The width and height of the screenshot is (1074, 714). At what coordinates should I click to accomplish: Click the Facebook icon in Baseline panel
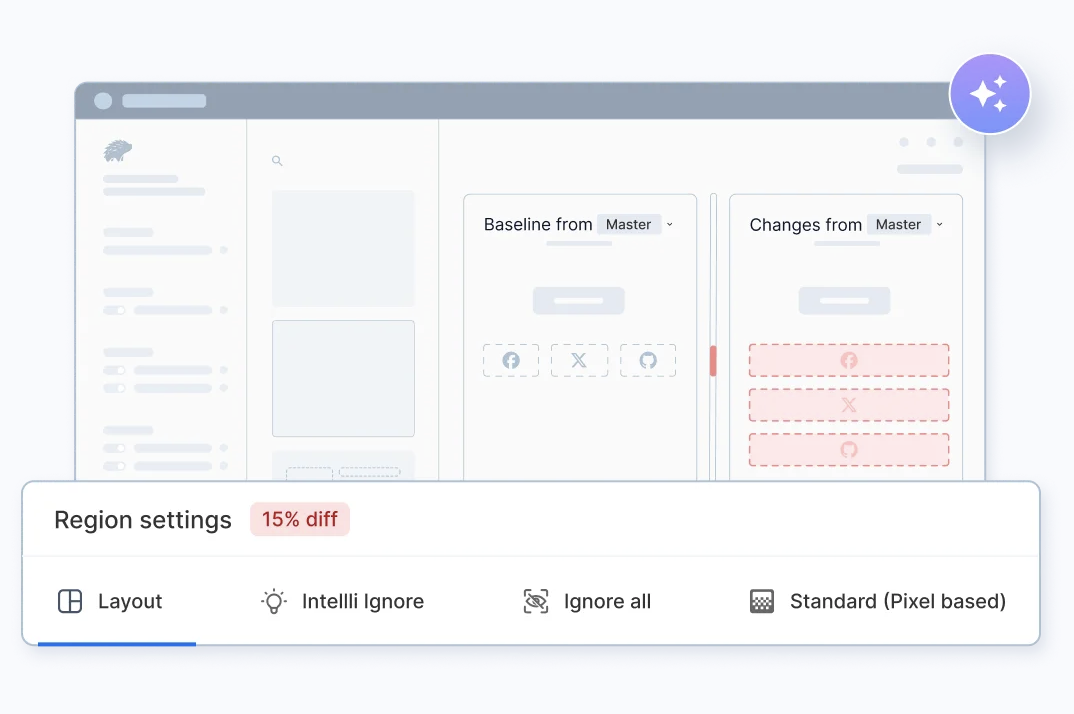coord(511,360)
